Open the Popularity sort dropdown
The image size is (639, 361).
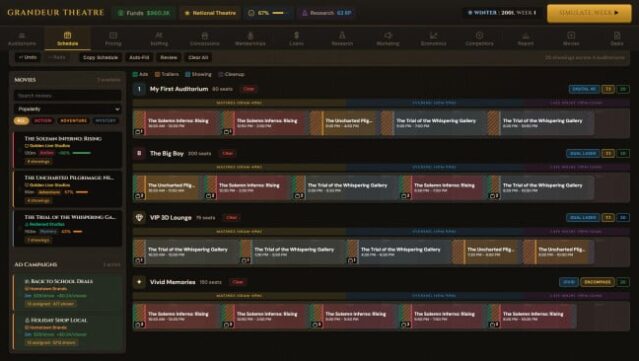68,109
